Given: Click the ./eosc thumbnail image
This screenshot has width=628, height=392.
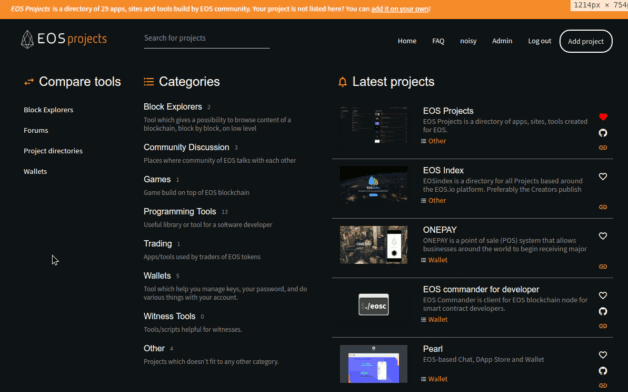Looking at the screenshot, I should coord(374,304).
